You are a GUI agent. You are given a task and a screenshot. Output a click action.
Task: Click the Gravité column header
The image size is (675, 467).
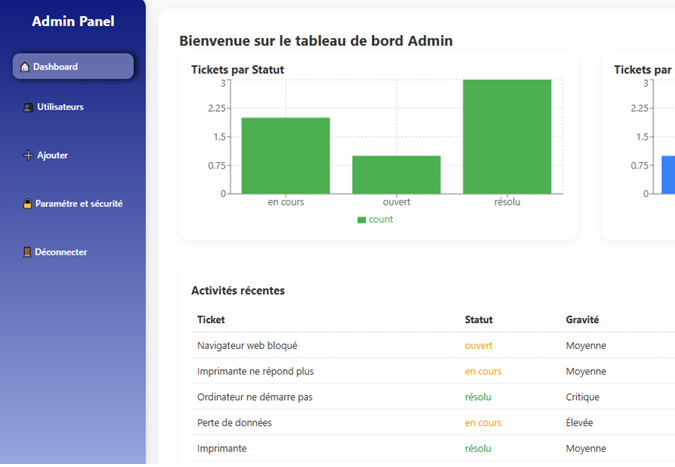point(582,320)
